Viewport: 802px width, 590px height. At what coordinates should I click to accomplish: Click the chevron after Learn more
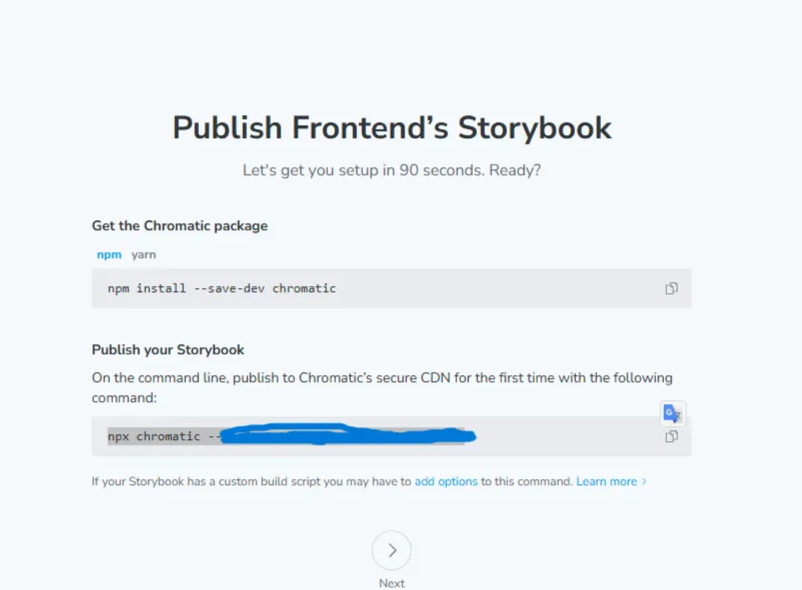point(644,482)
